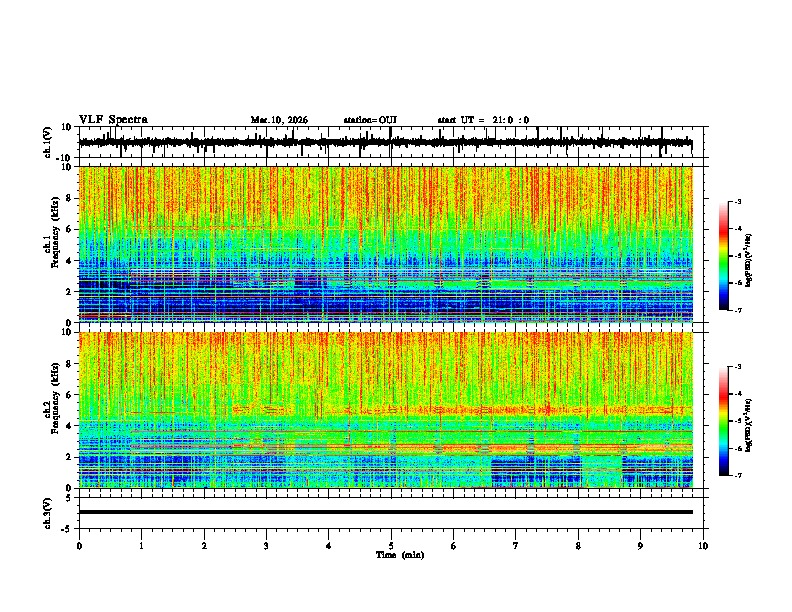Click the '2' tick on ch.2 frequency axis
Screen dimensions: 792x612
[x=69, y=457]
